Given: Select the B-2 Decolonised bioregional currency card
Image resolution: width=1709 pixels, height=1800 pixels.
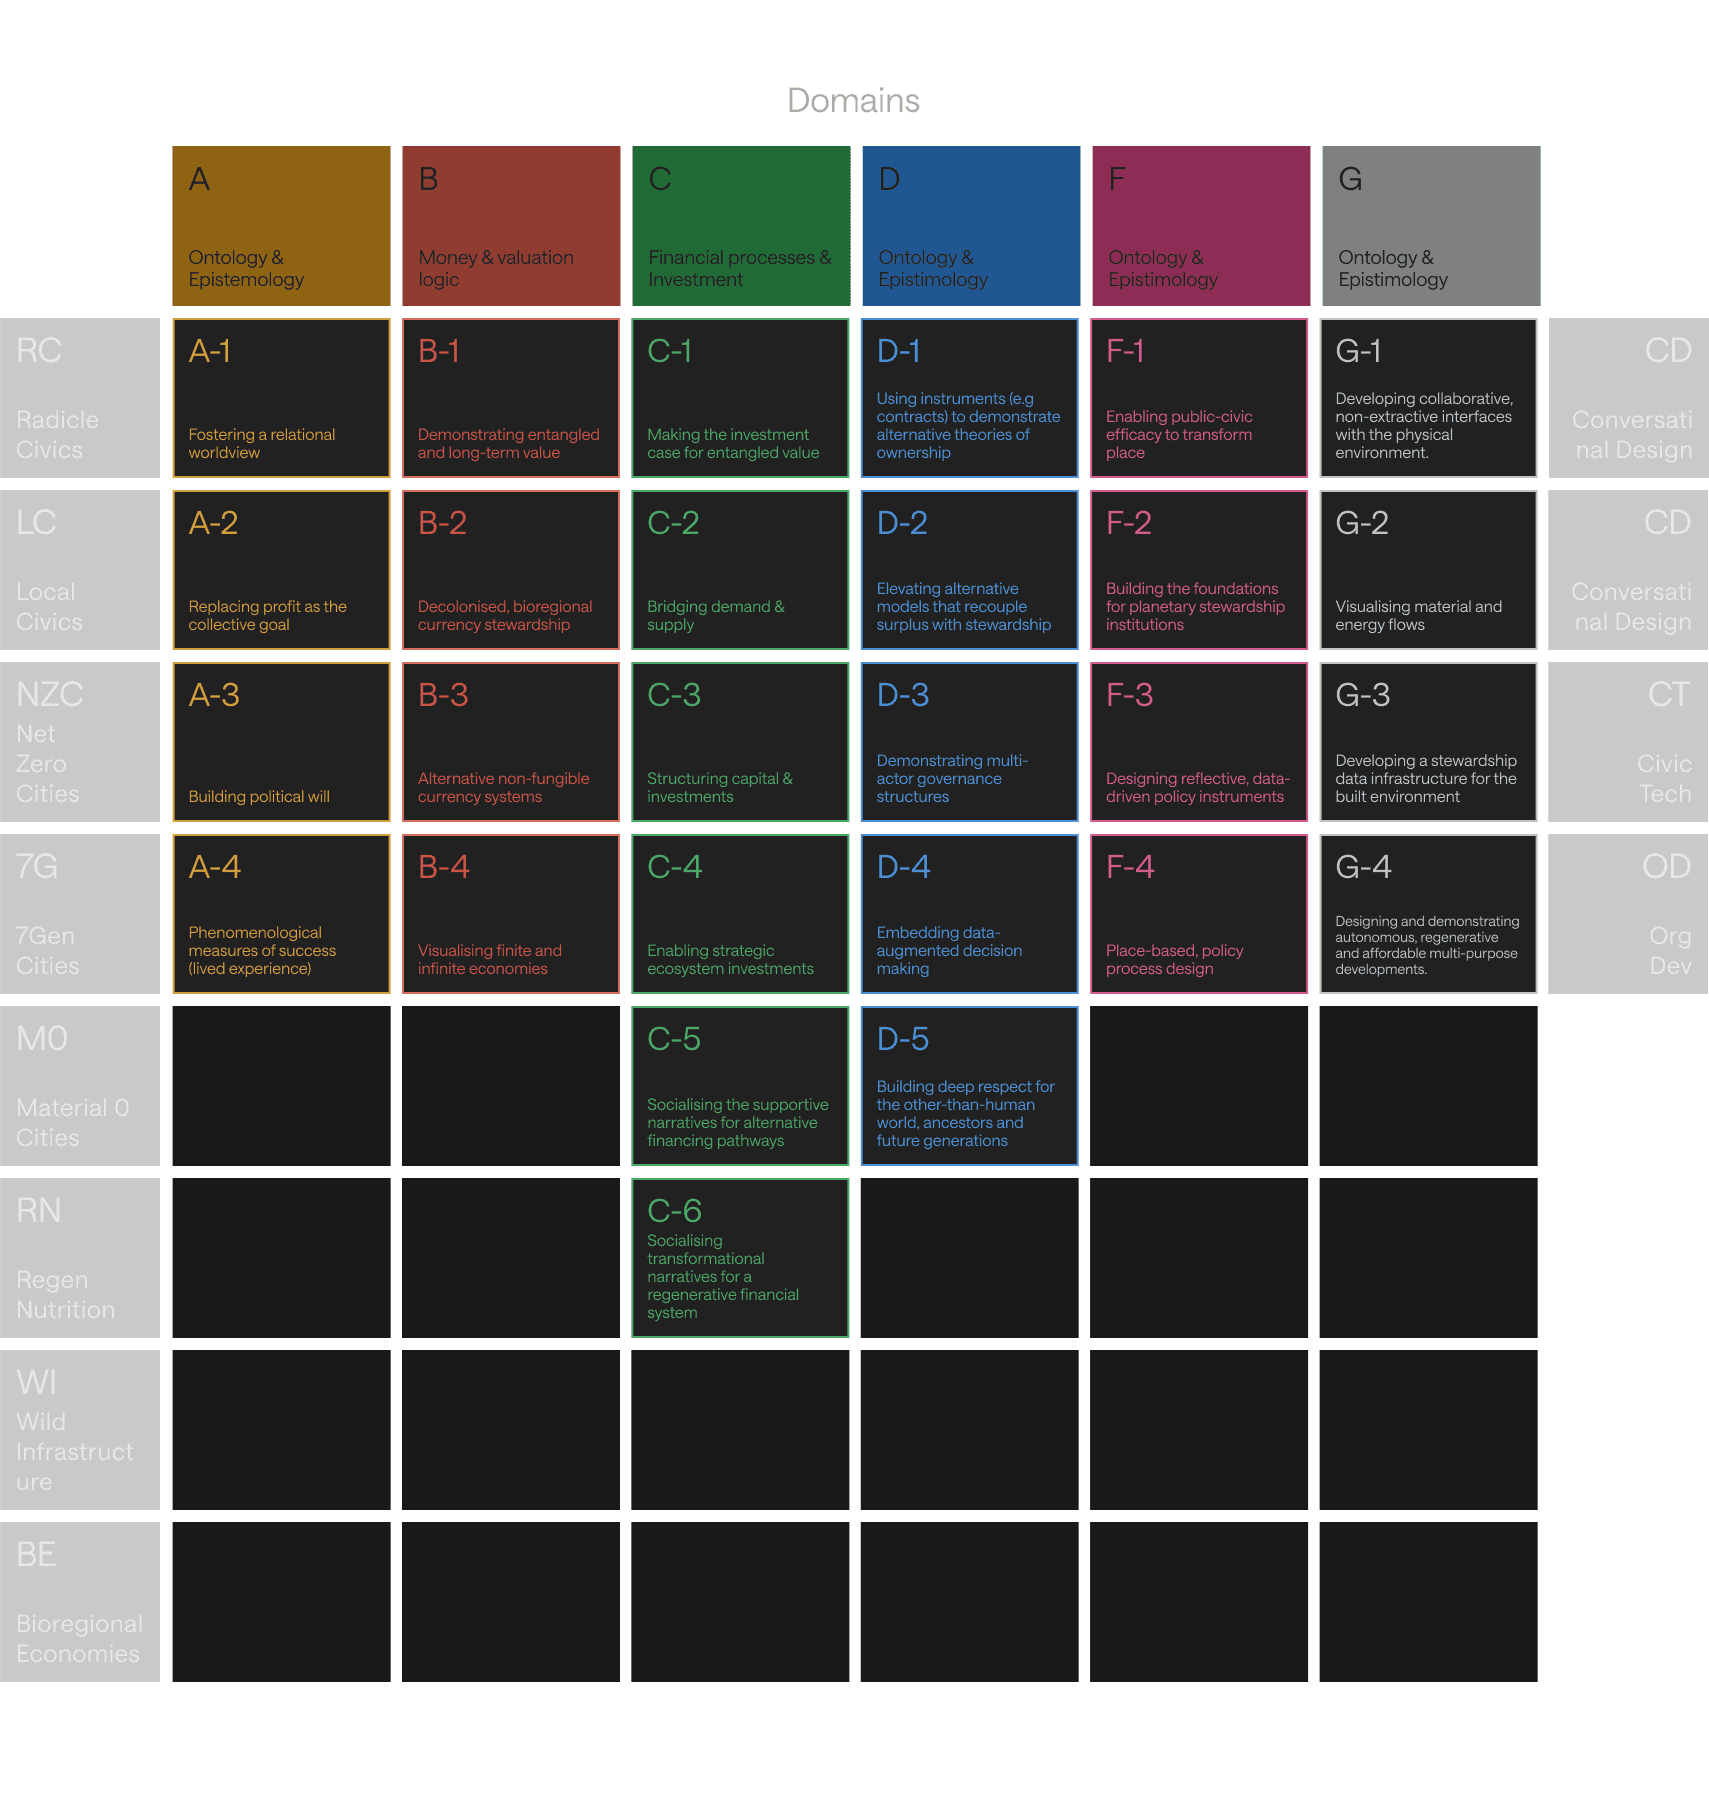Looking at the screenshot, I should click(x=511, y=570).
